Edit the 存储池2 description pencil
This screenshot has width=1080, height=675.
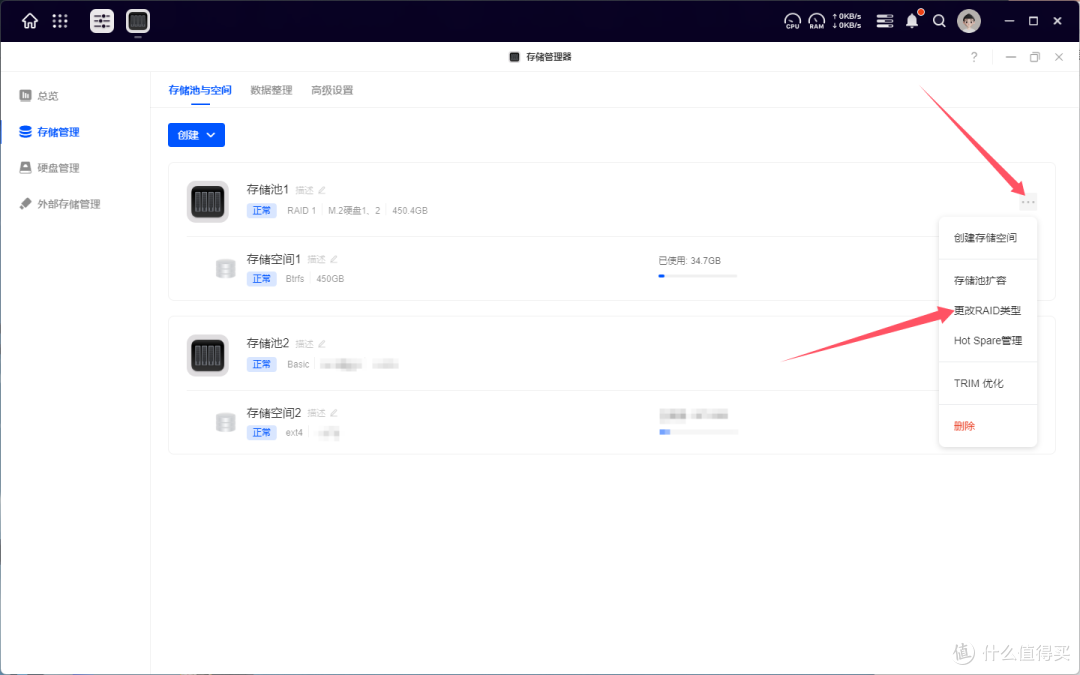click(x=322, y=344)
